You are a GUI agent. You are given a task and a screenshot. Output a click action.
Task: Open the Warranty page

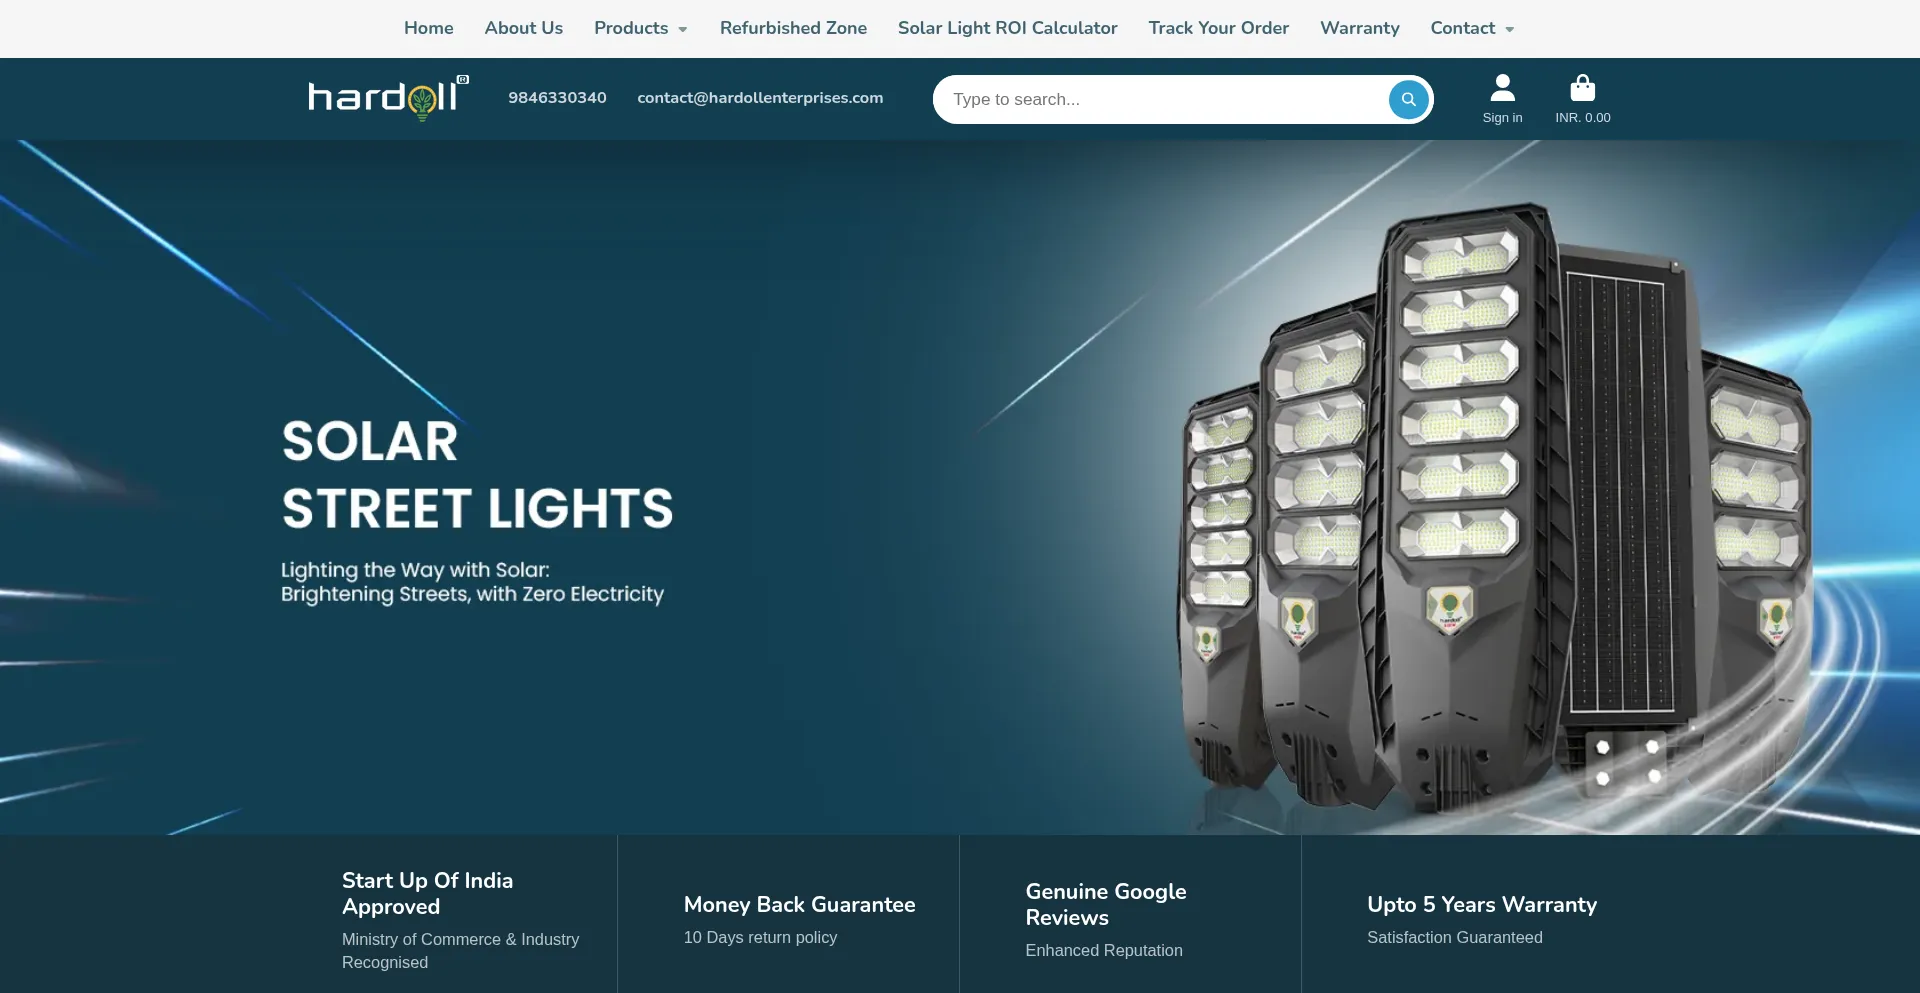coord(1360,28)
